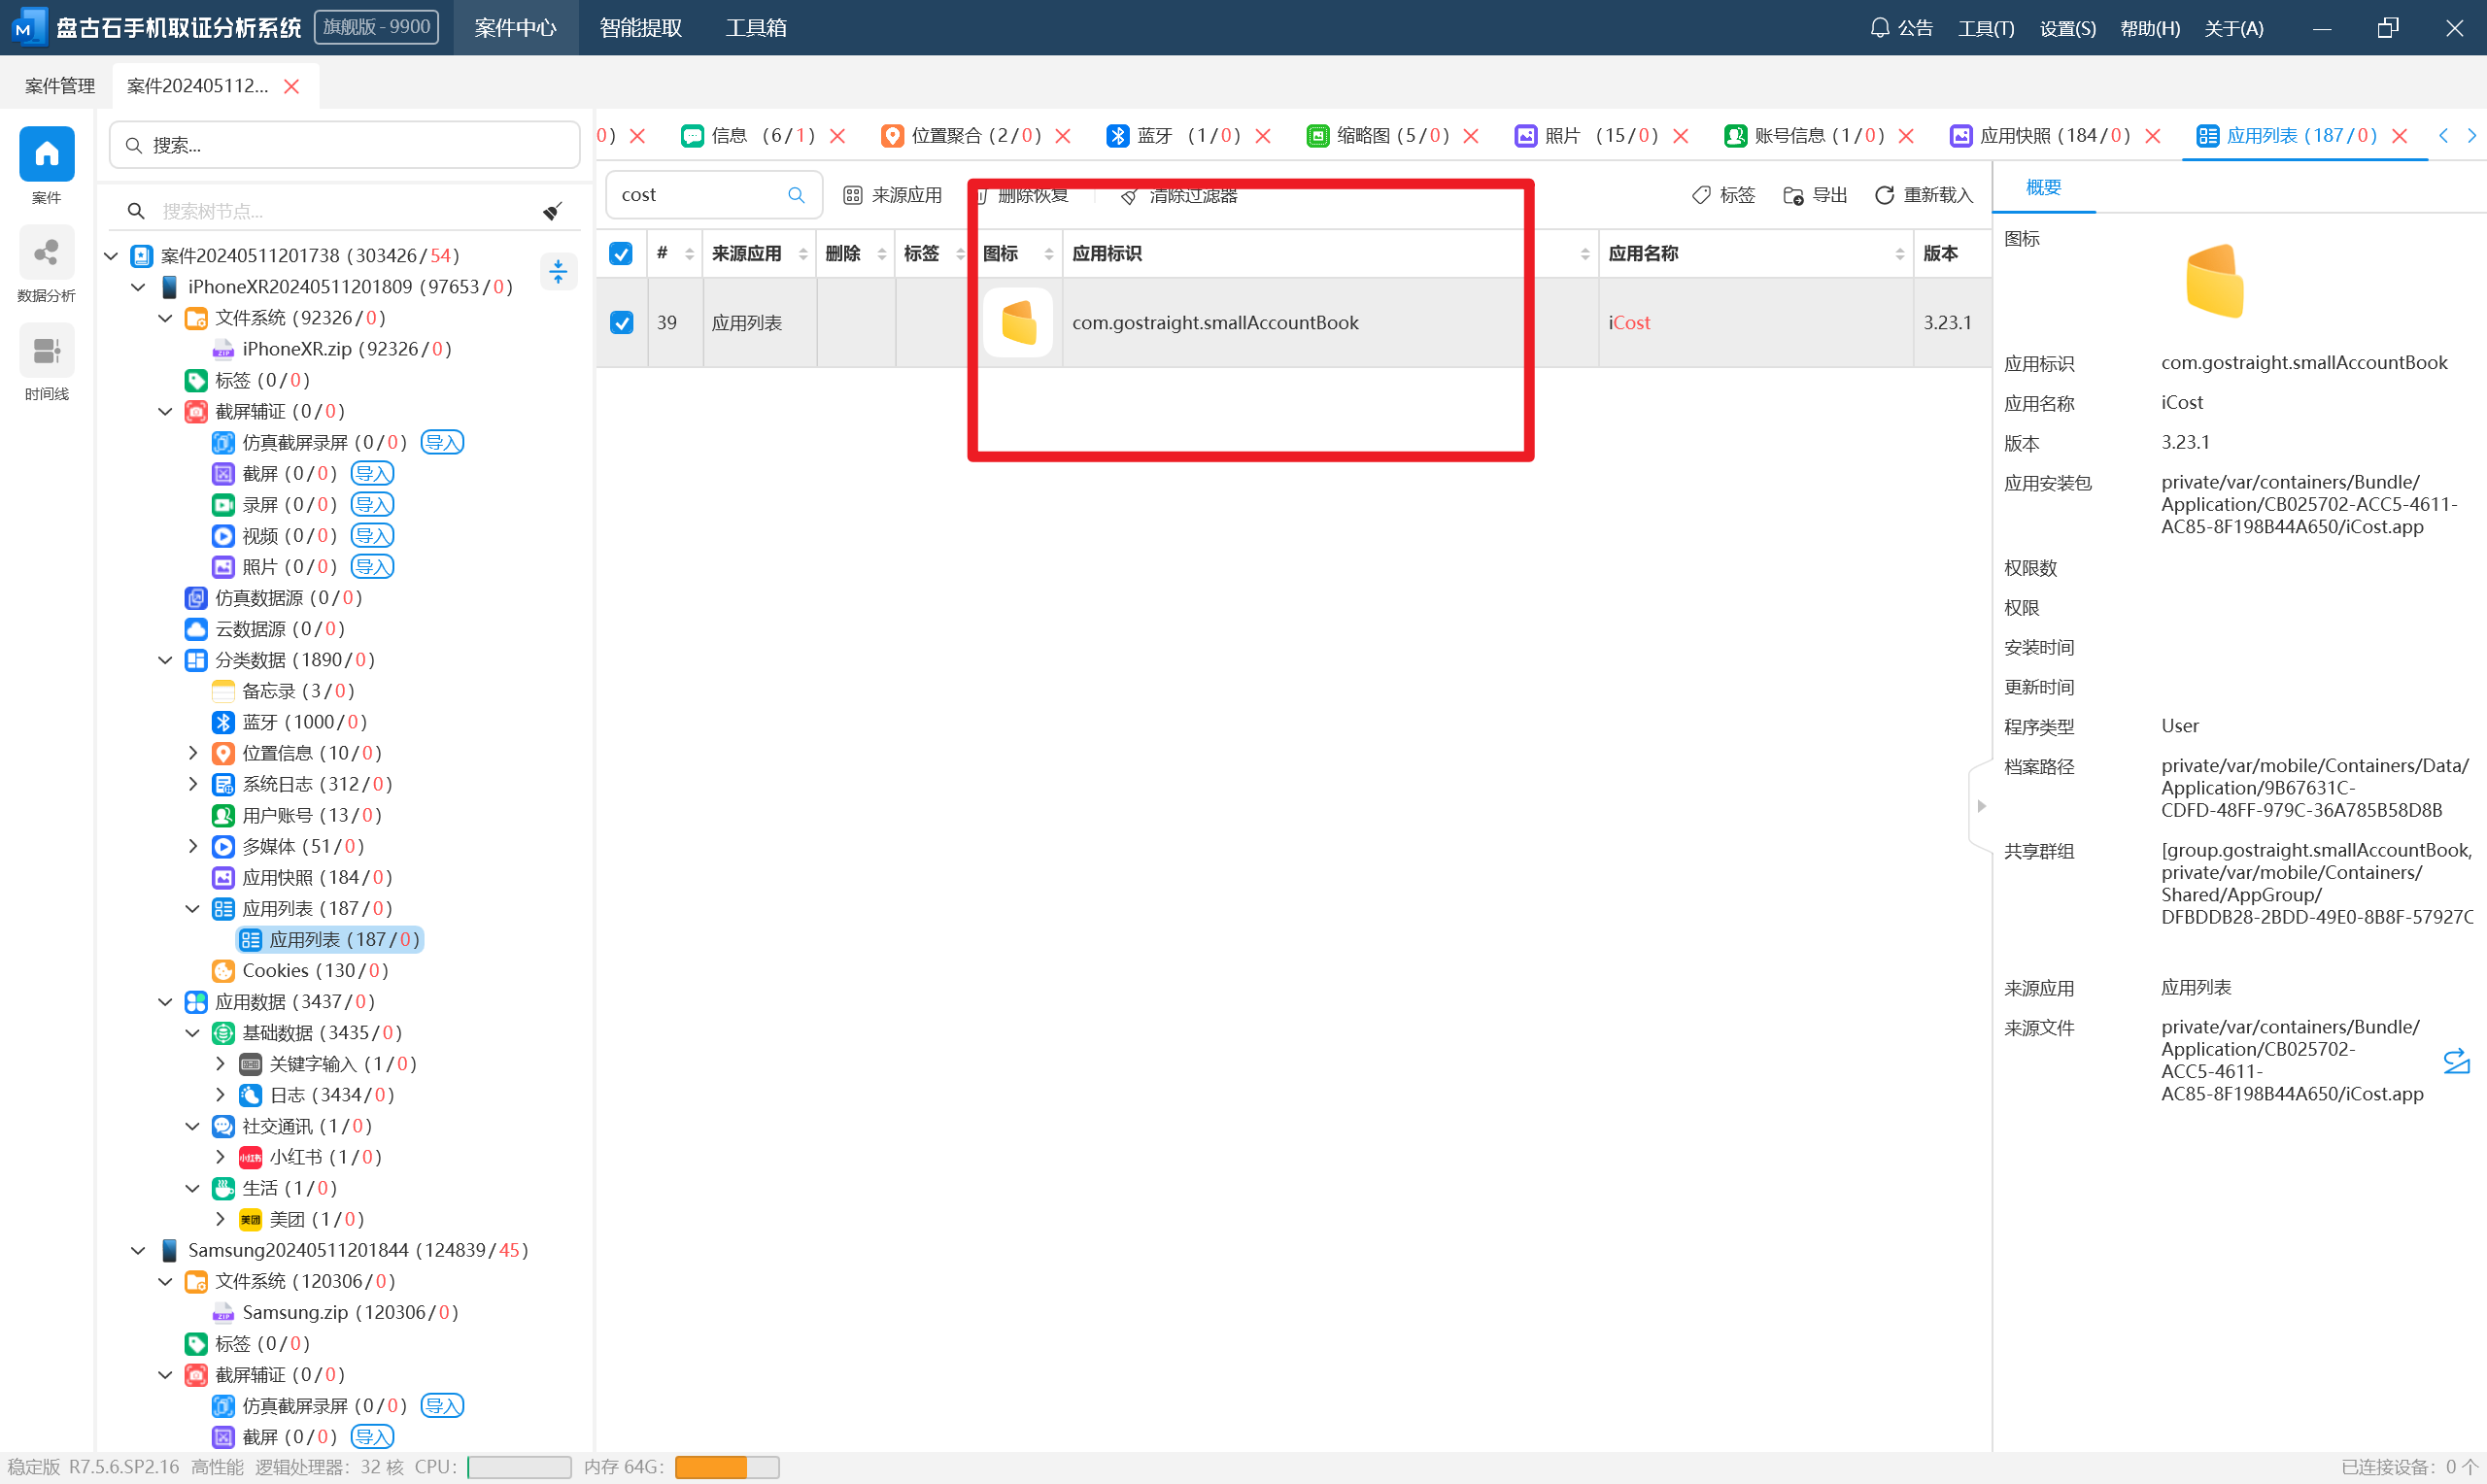The image size is (2487, 1484).
Task: Click the iCost app icon in row 39
Action: point(1018,323)
